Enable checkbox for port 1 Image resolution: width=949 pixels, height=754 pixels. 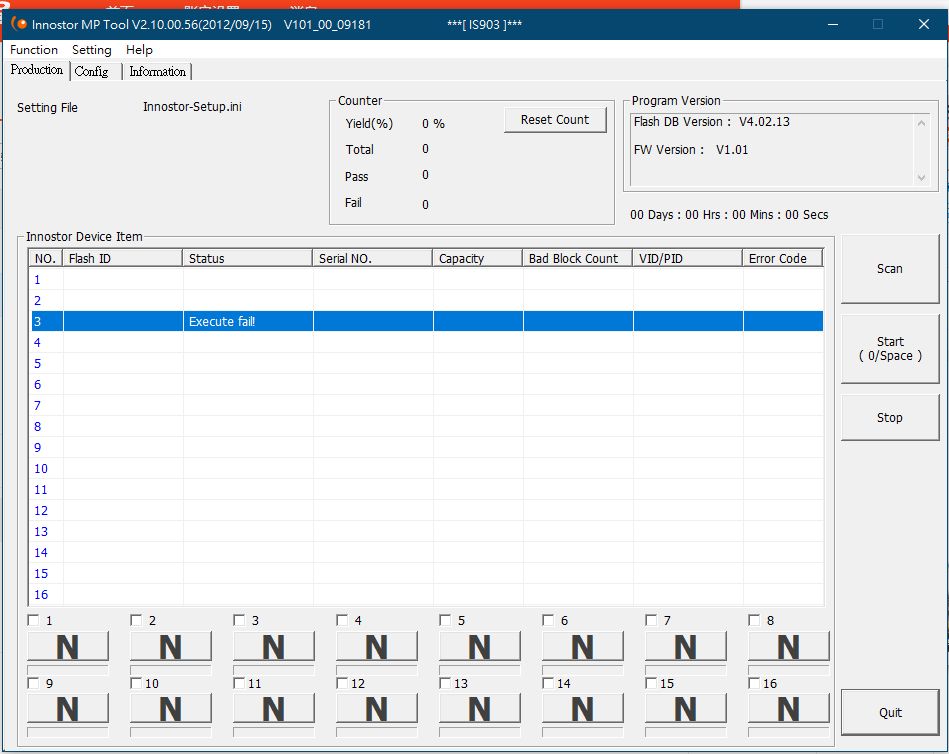pos(33,620)
